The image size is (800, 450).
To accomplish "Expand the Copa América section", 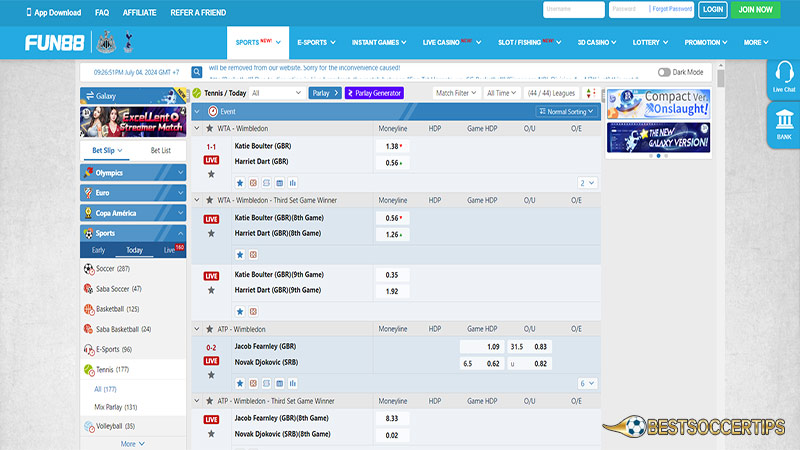I will pyautogui.click(x=133, y=213).
